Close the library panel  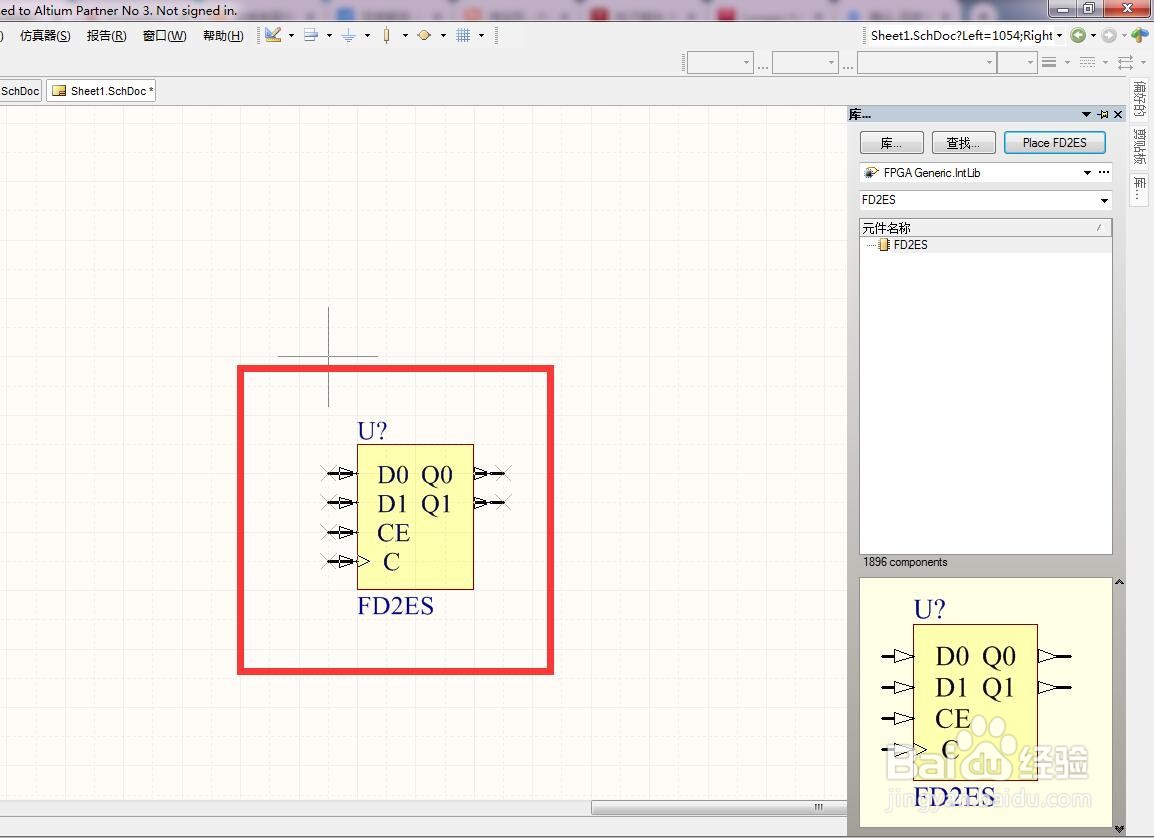pyautogui.click(x=1118, y=114)
